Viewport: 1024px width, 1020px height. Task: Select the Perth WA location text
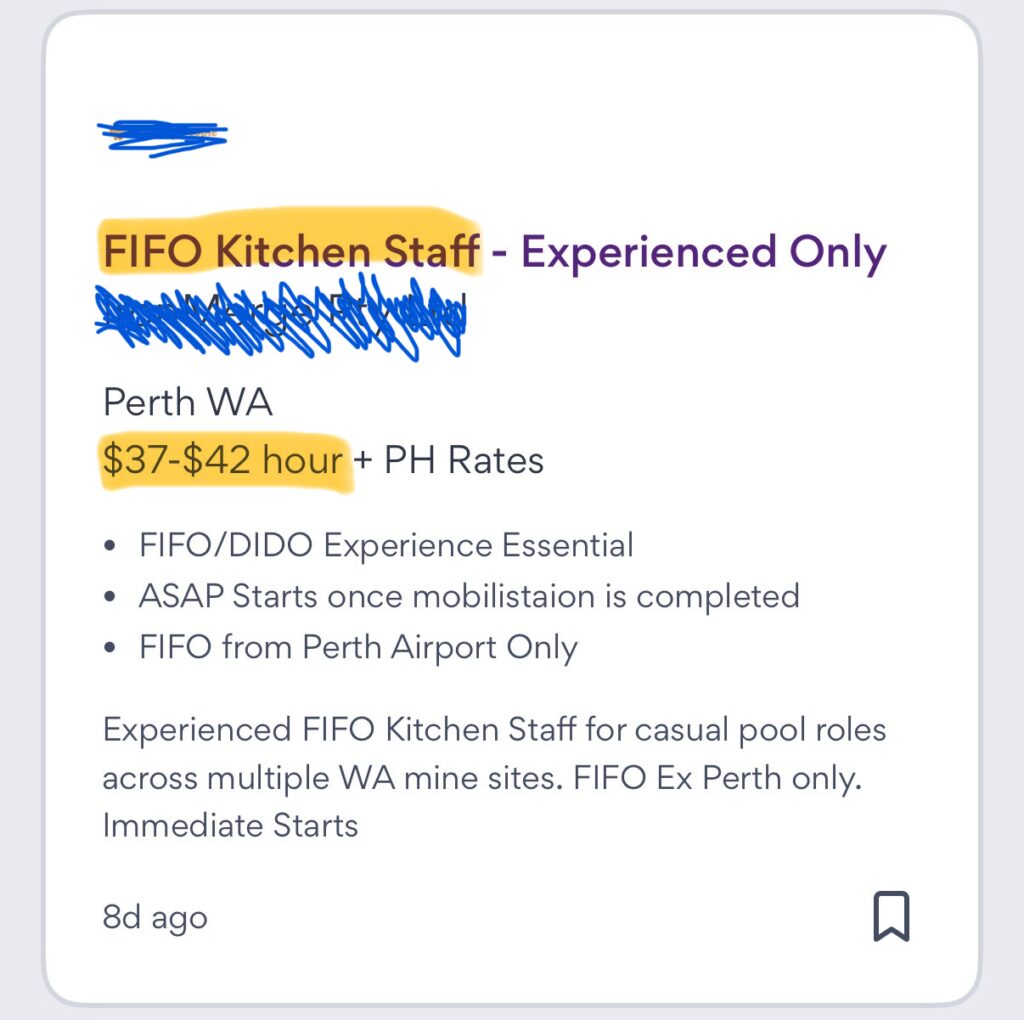tap(188, 402)
